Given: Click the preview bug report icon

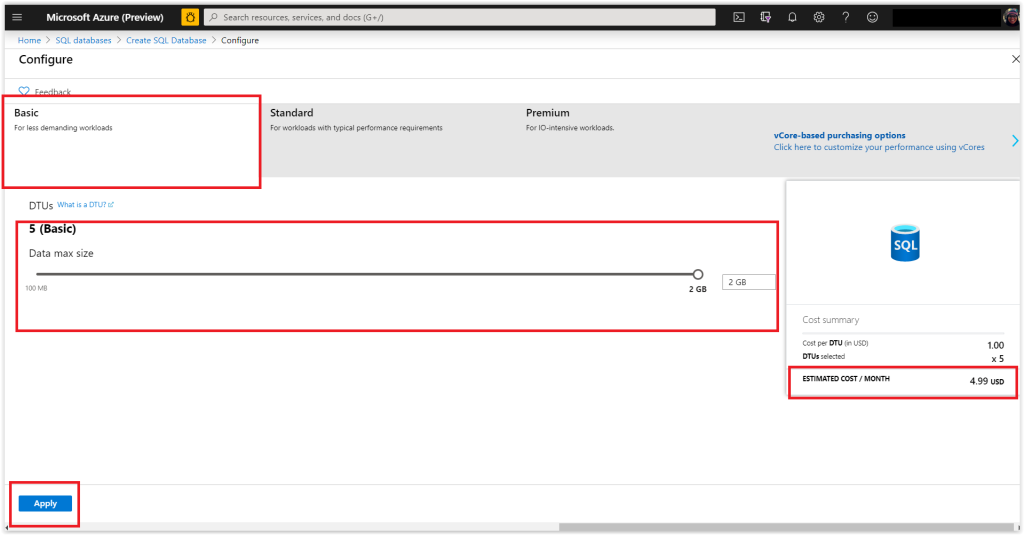Looking at the screenshot, I should tap(190, 18).
